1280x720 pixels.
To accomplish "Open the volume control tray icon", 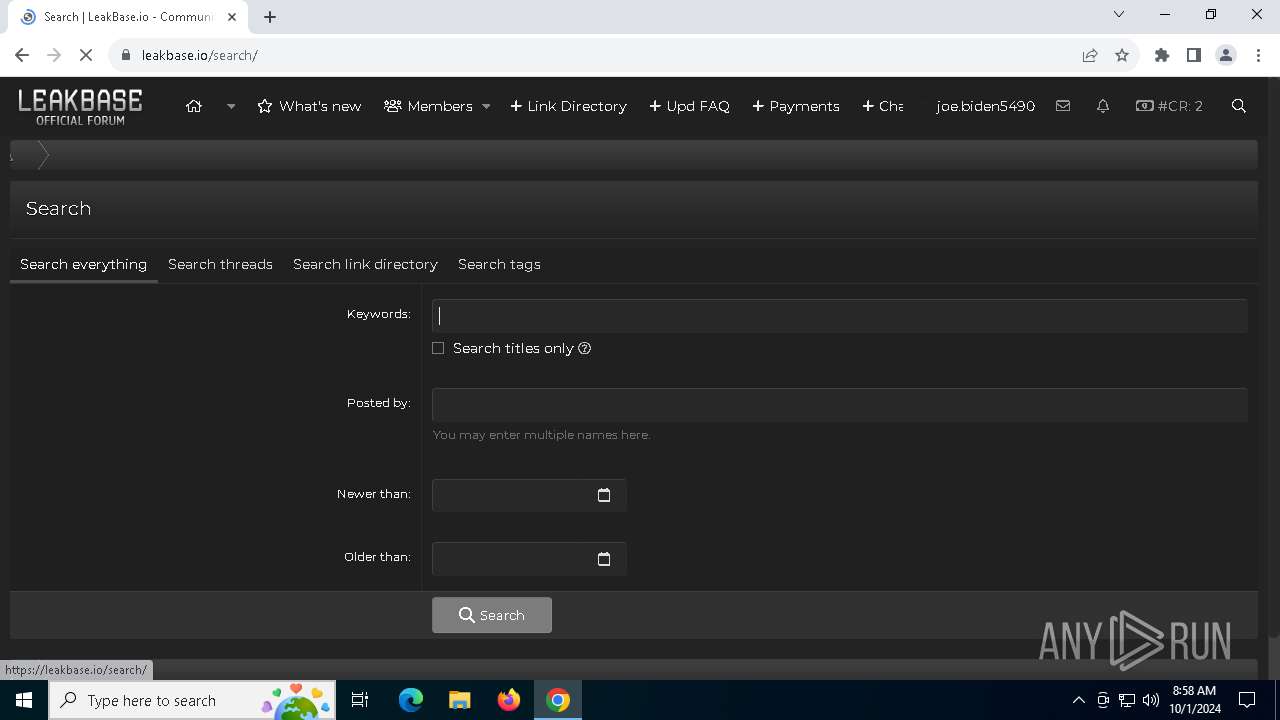I will pyautogui.click(x=1151, y=700).
